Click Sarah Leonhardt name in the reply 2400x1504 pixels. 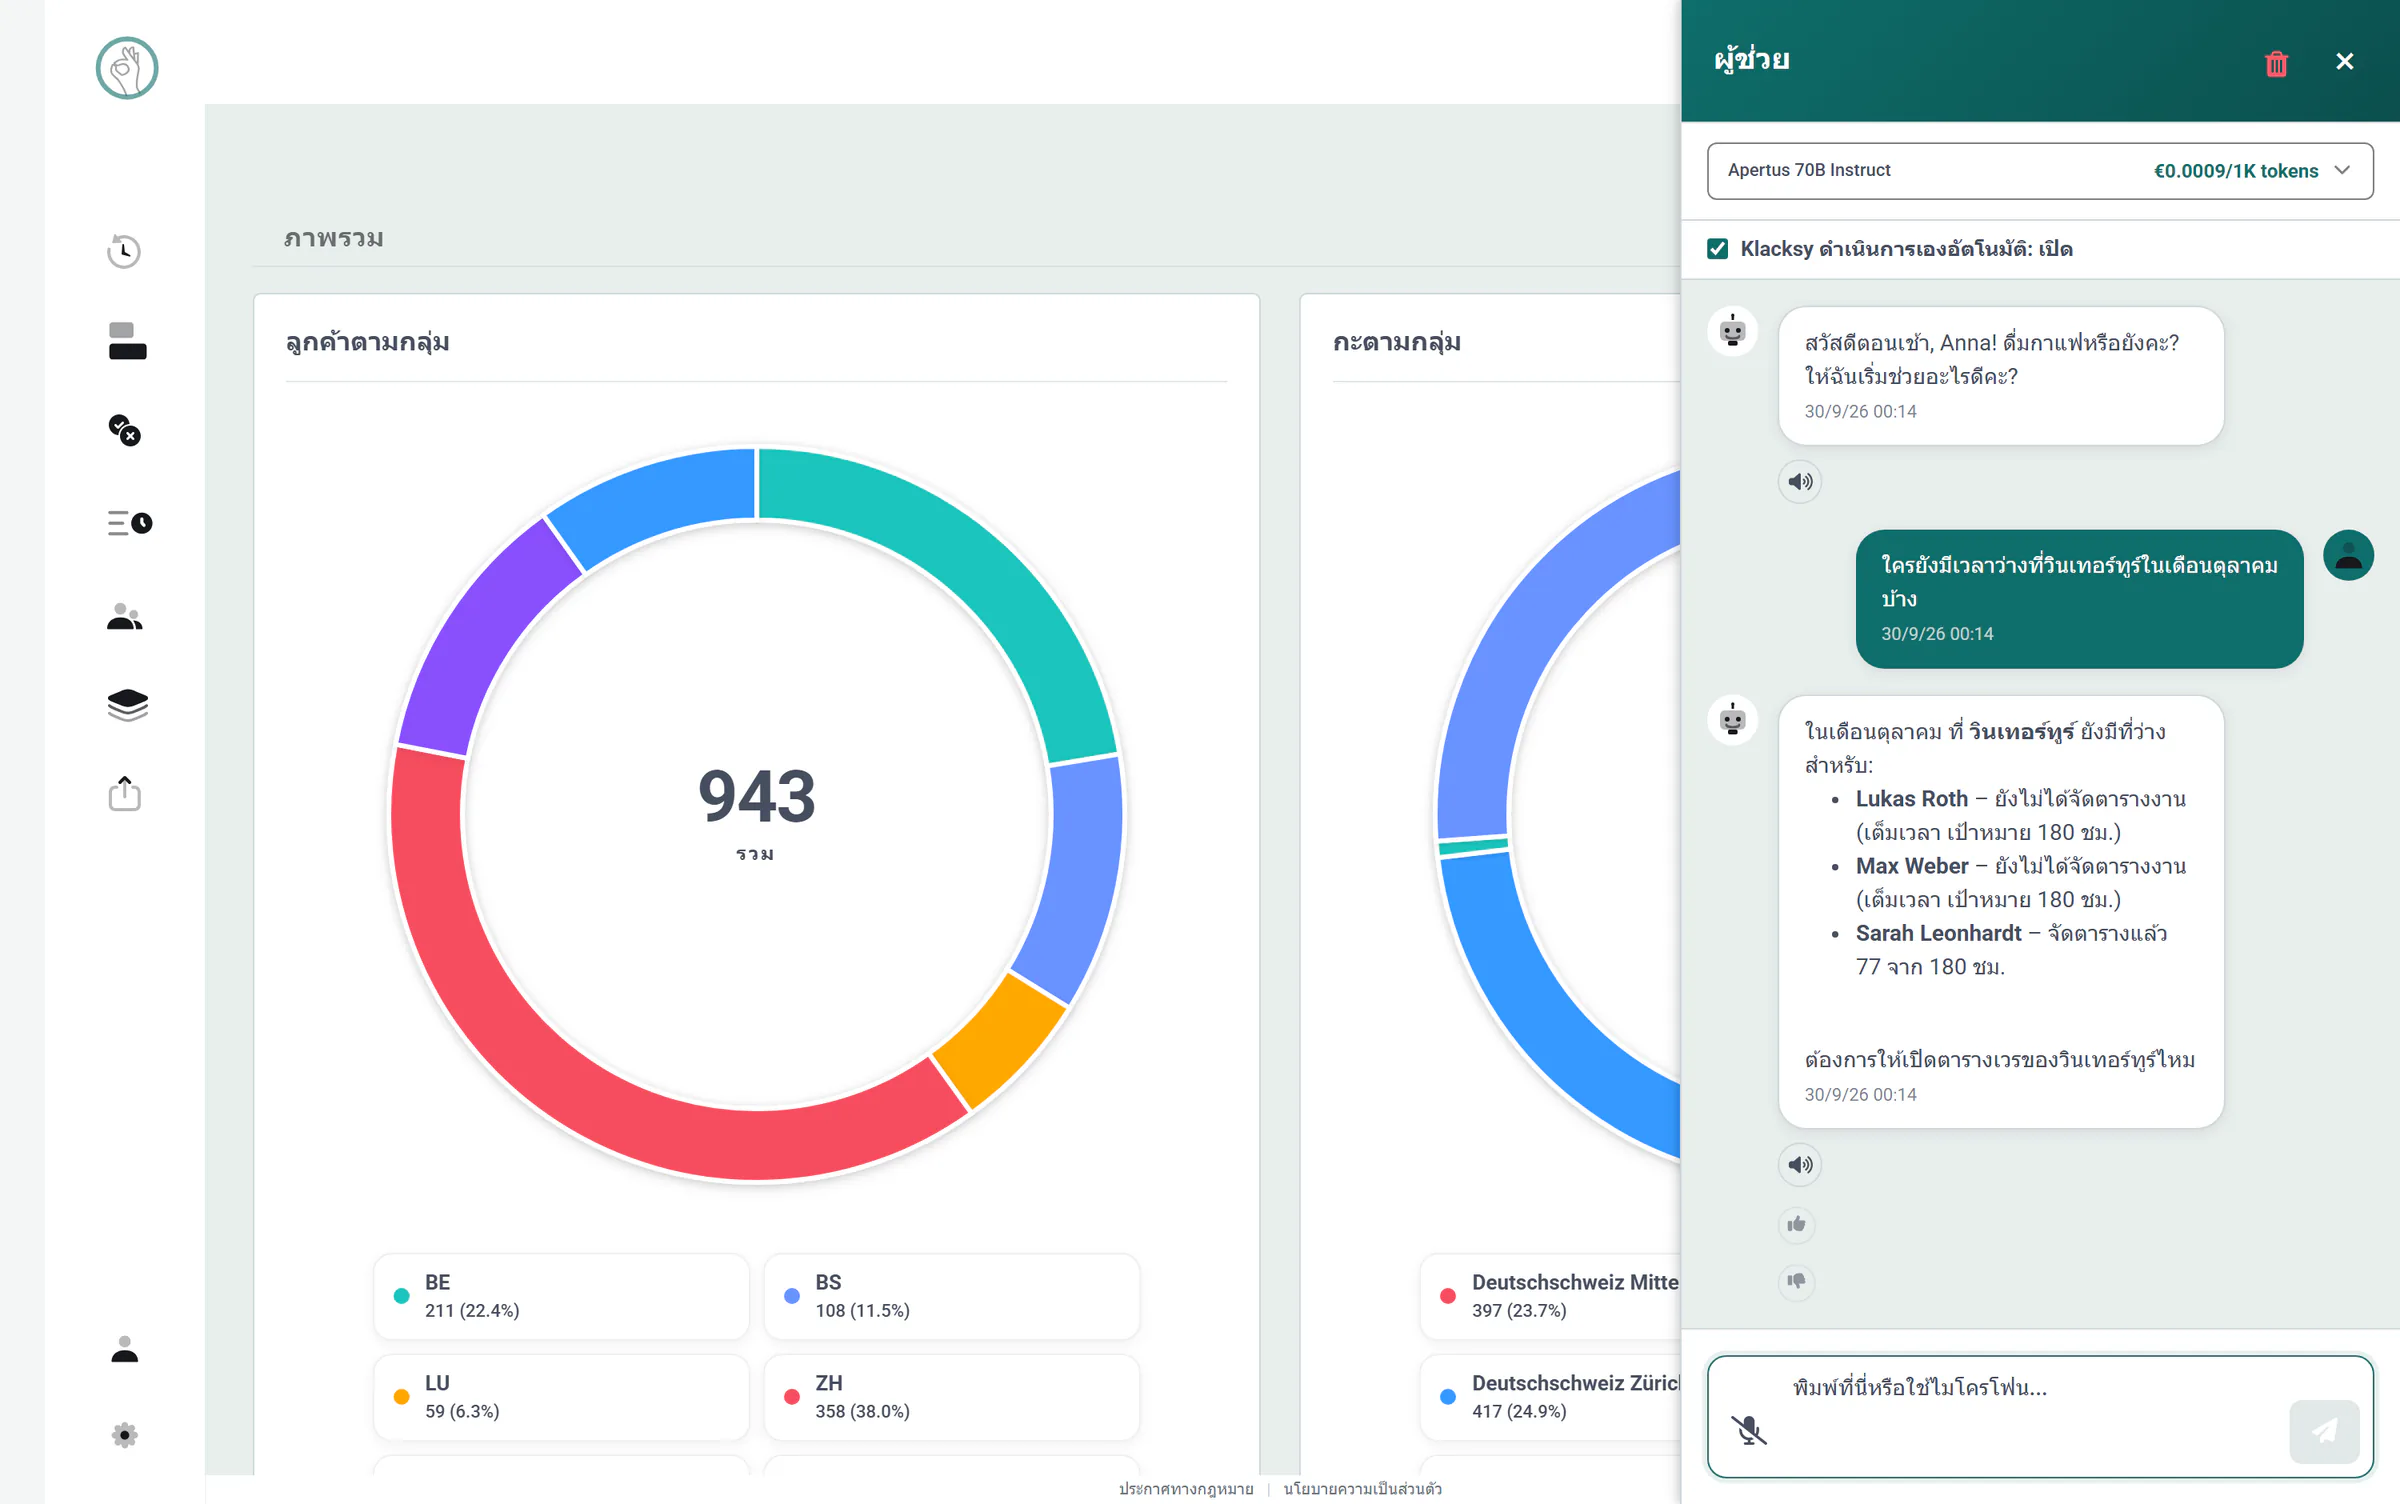[1939, 933]
